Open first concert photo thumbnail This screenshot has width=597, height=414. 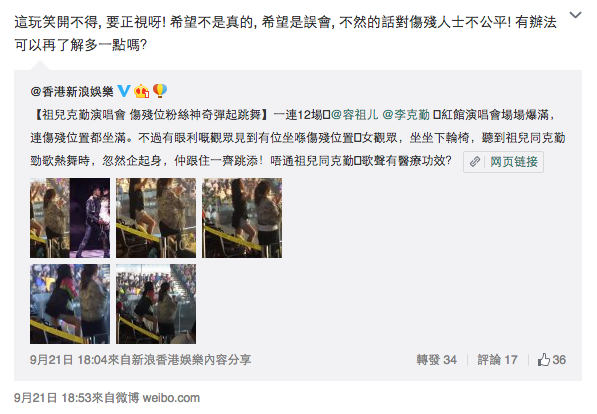point(70,218)
